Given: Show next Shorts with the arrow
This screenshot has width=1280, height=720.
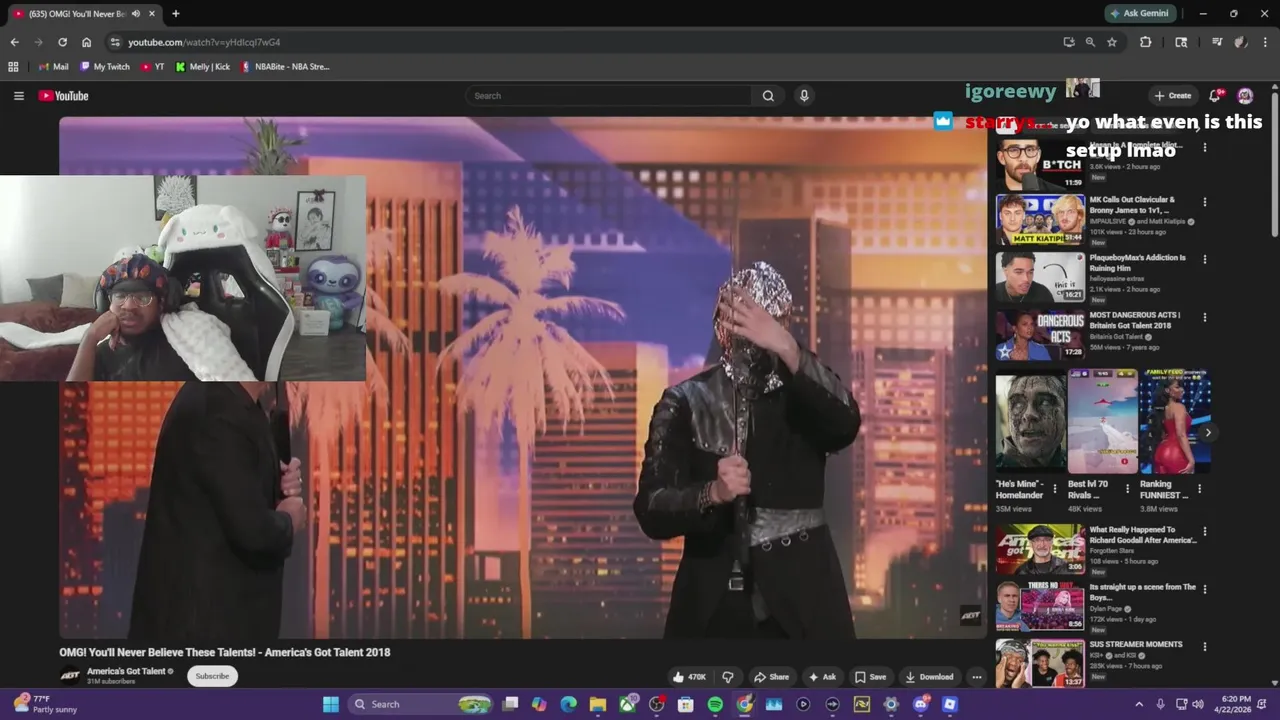Looking at the screenshot, I should 1208,433.
